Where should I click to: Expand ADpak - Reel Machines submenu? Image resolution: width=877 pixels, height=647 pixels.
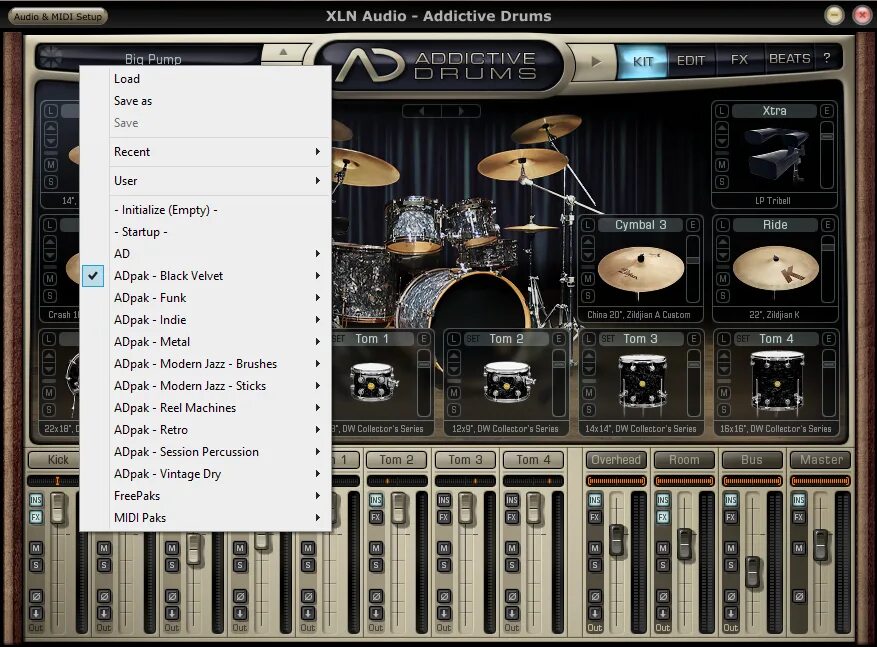point(218,408)
